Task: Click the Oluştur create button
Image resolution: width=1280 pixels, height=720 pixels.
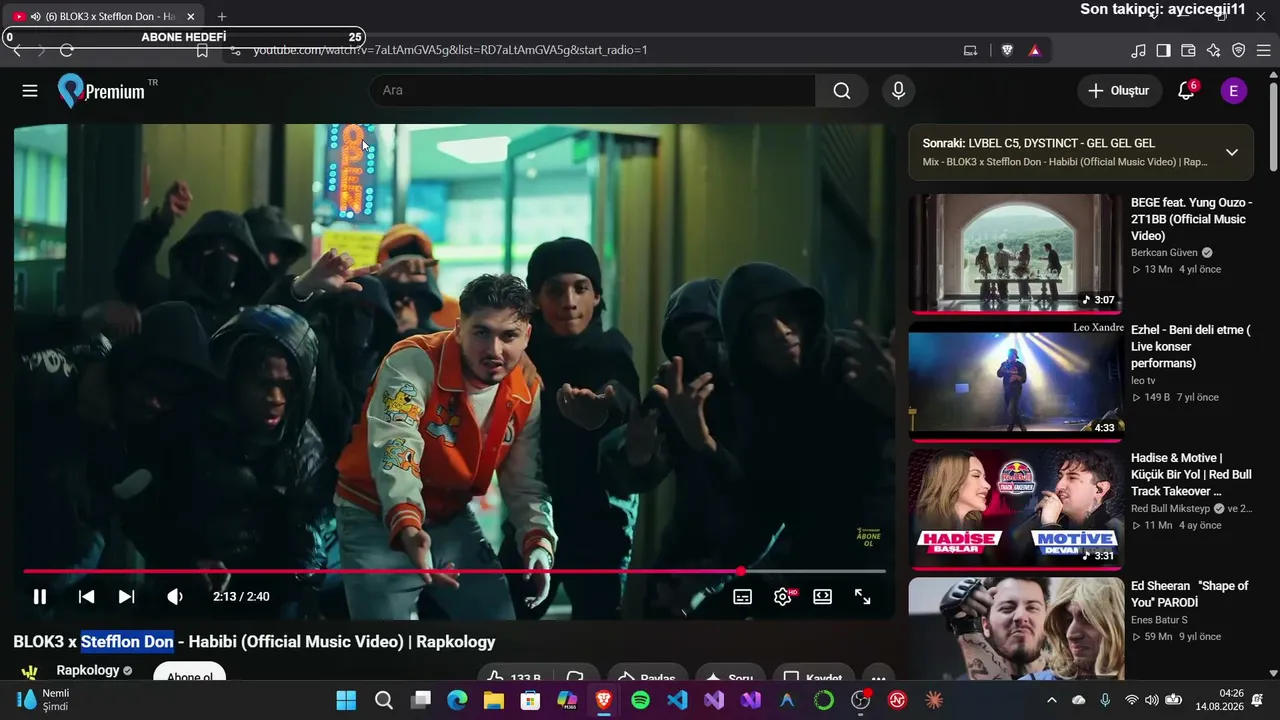Action: (x=1120, y=91)
